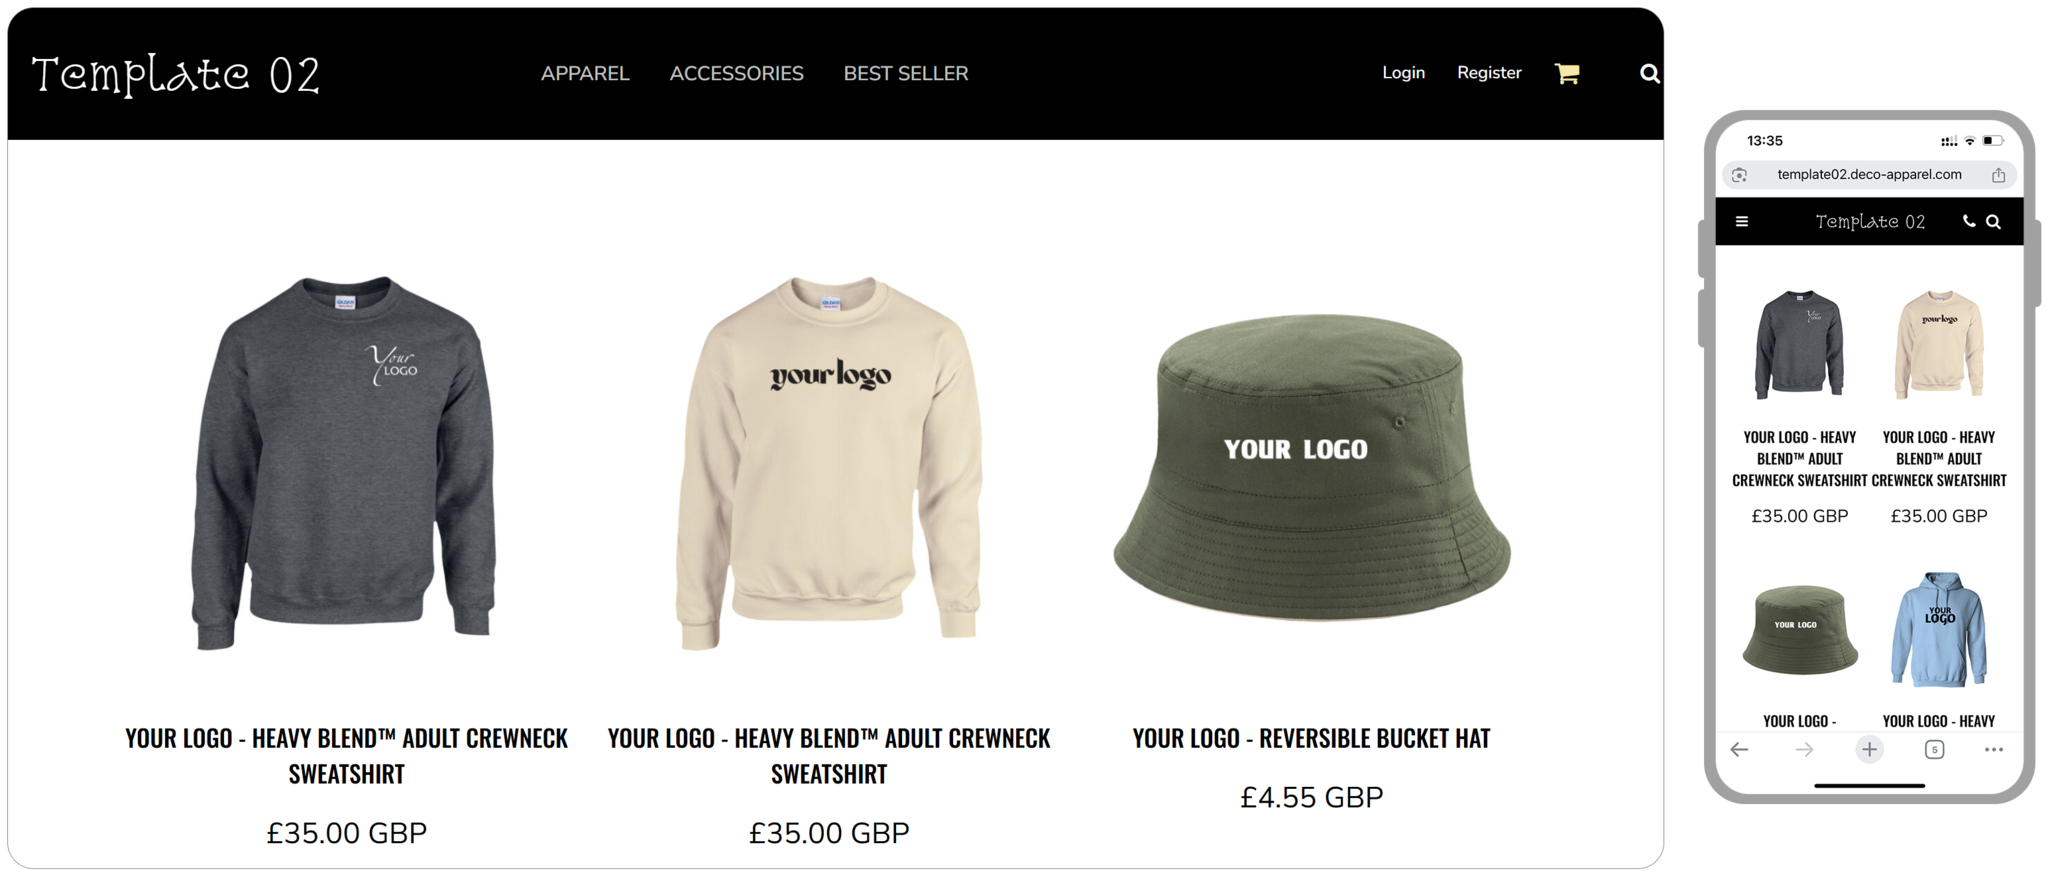
Task: Tap the mobile browser back arrow
Action: point(1740,749)
